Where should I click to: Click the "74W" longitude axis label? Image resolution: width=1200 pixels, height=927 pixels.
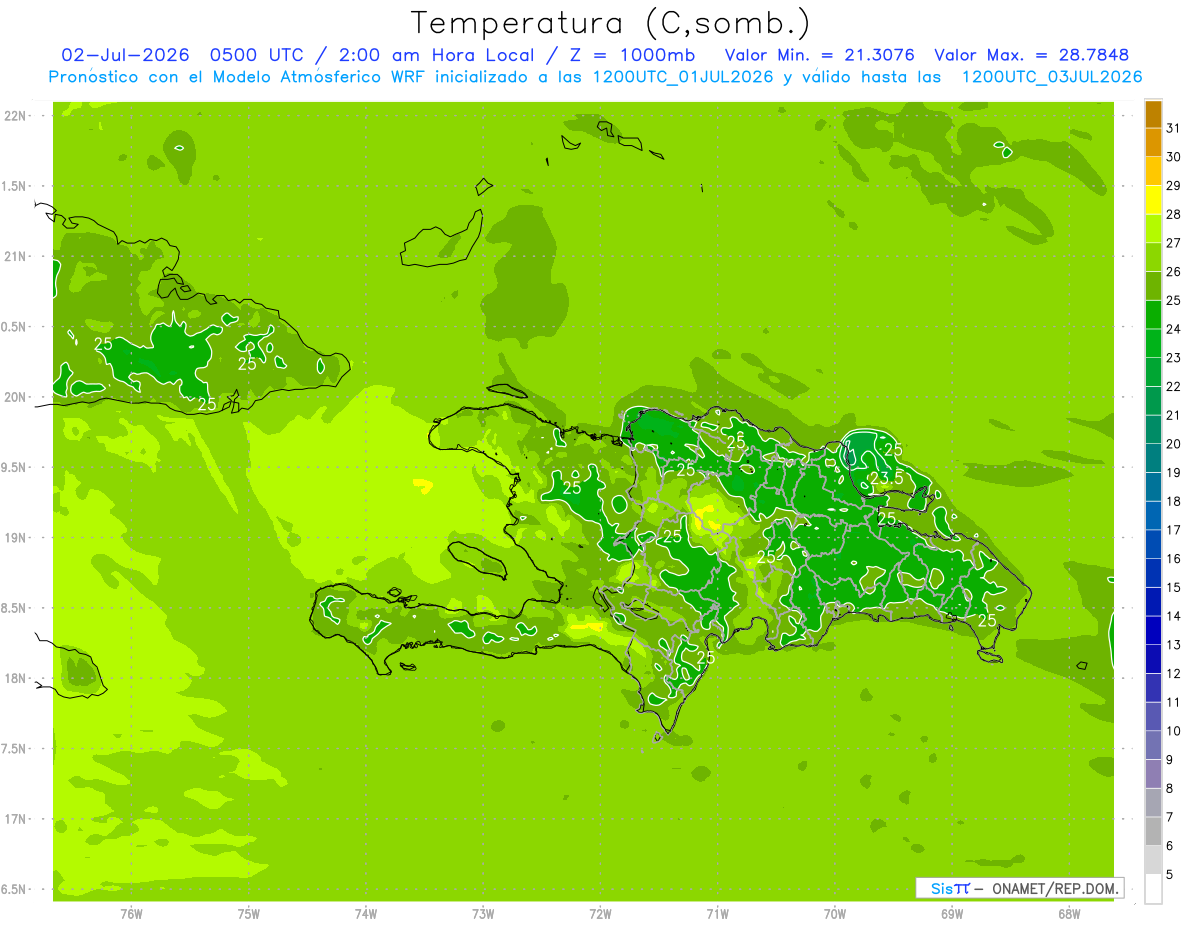pos(366,913)
